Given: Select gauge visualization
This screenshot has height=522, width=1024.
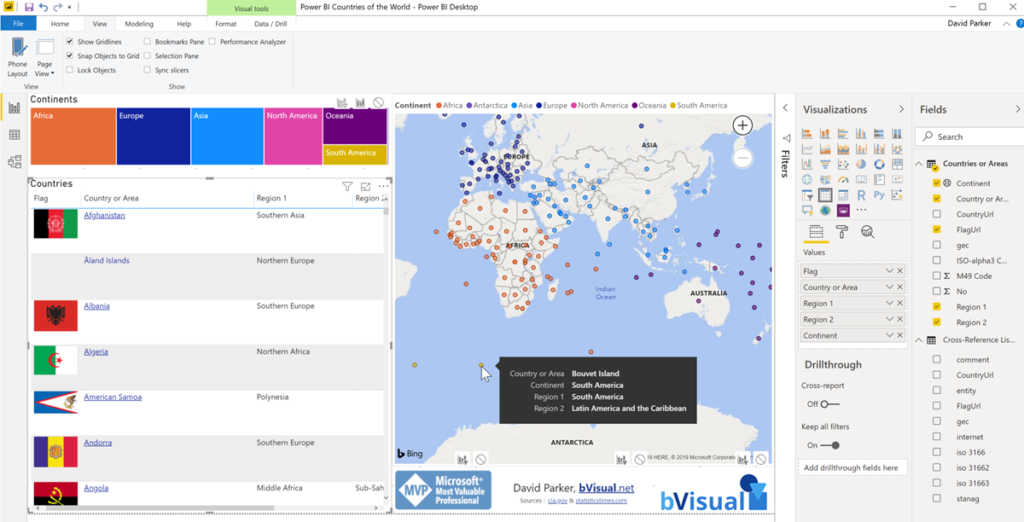Looking at the screenshot, I should coord(843,180).
